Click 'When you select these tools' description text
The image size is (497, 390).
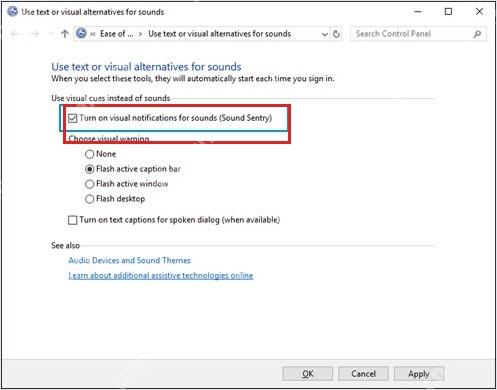[193, 79]
